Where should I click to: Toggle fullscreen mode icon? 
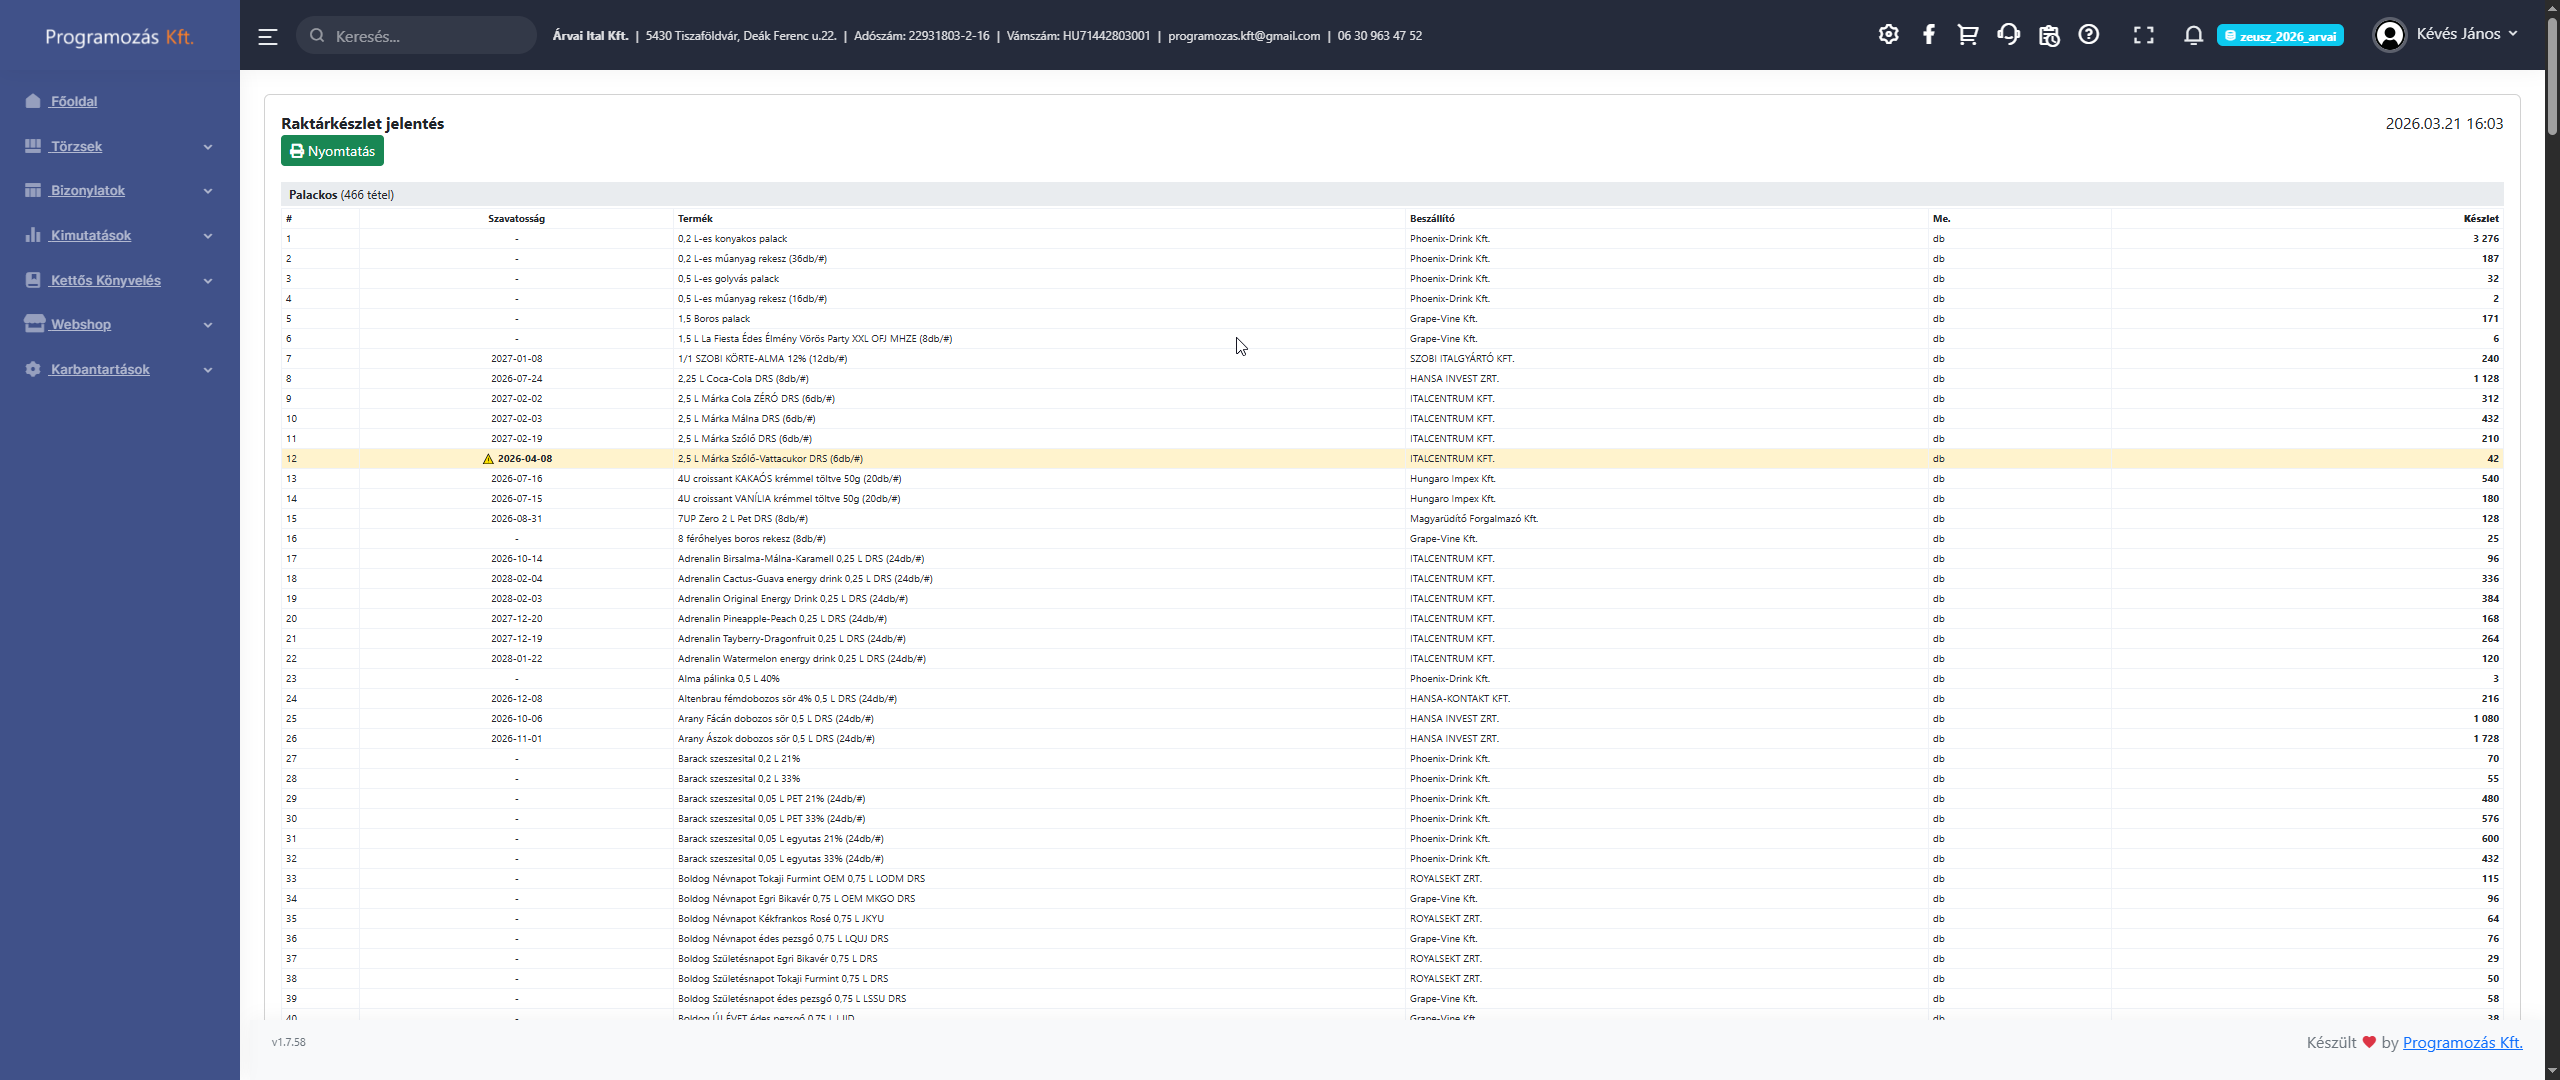(x=2143, y=35)
